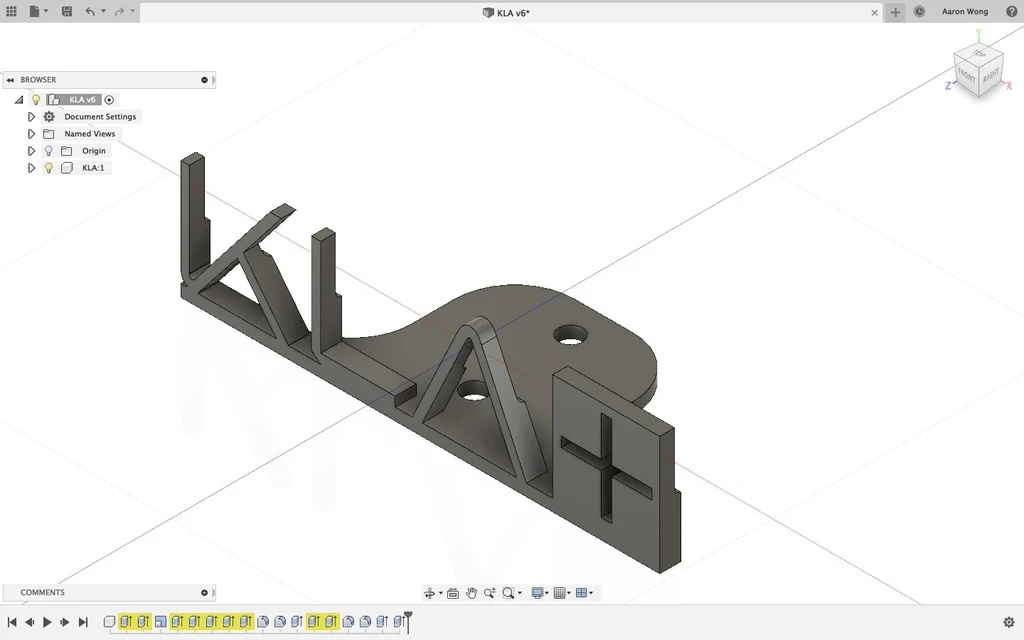Screen dimensions: 1024x640
Task: Jump to end of timeline
Action: click(x=83, y=622)
